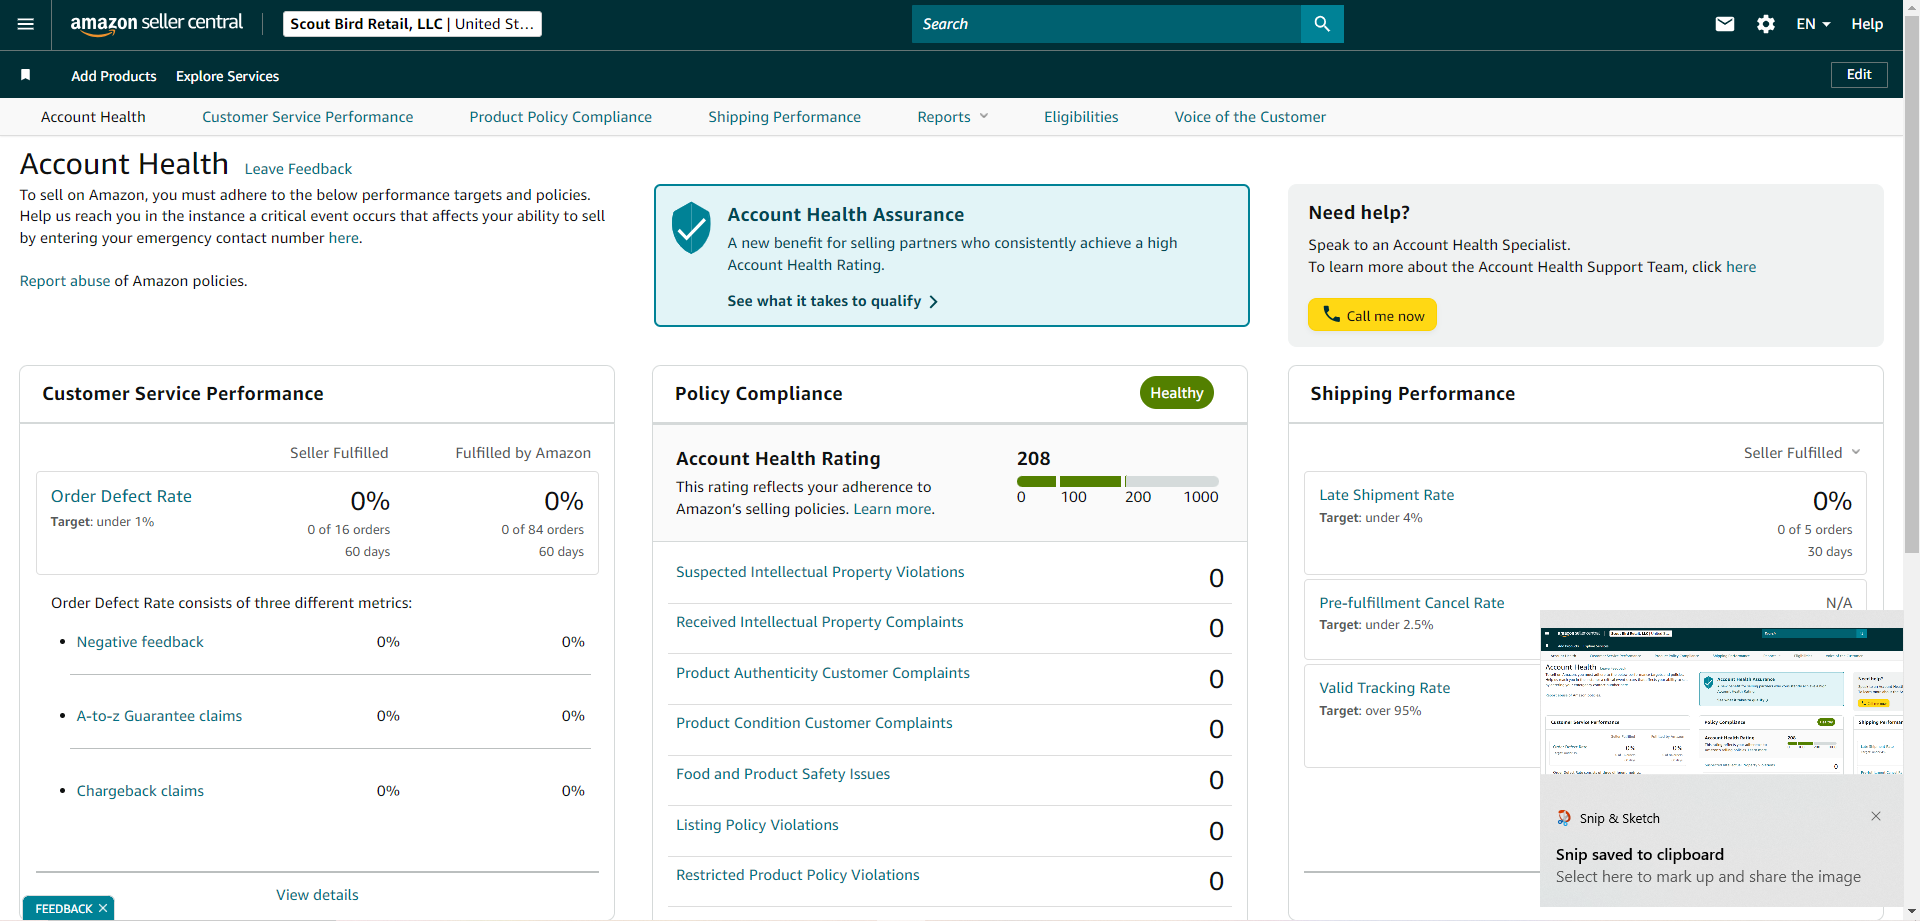The width and height of the screenshot is (1920, 921).
Task: Go to the Shipping Performance tab
Action: [x=784, y=117]
